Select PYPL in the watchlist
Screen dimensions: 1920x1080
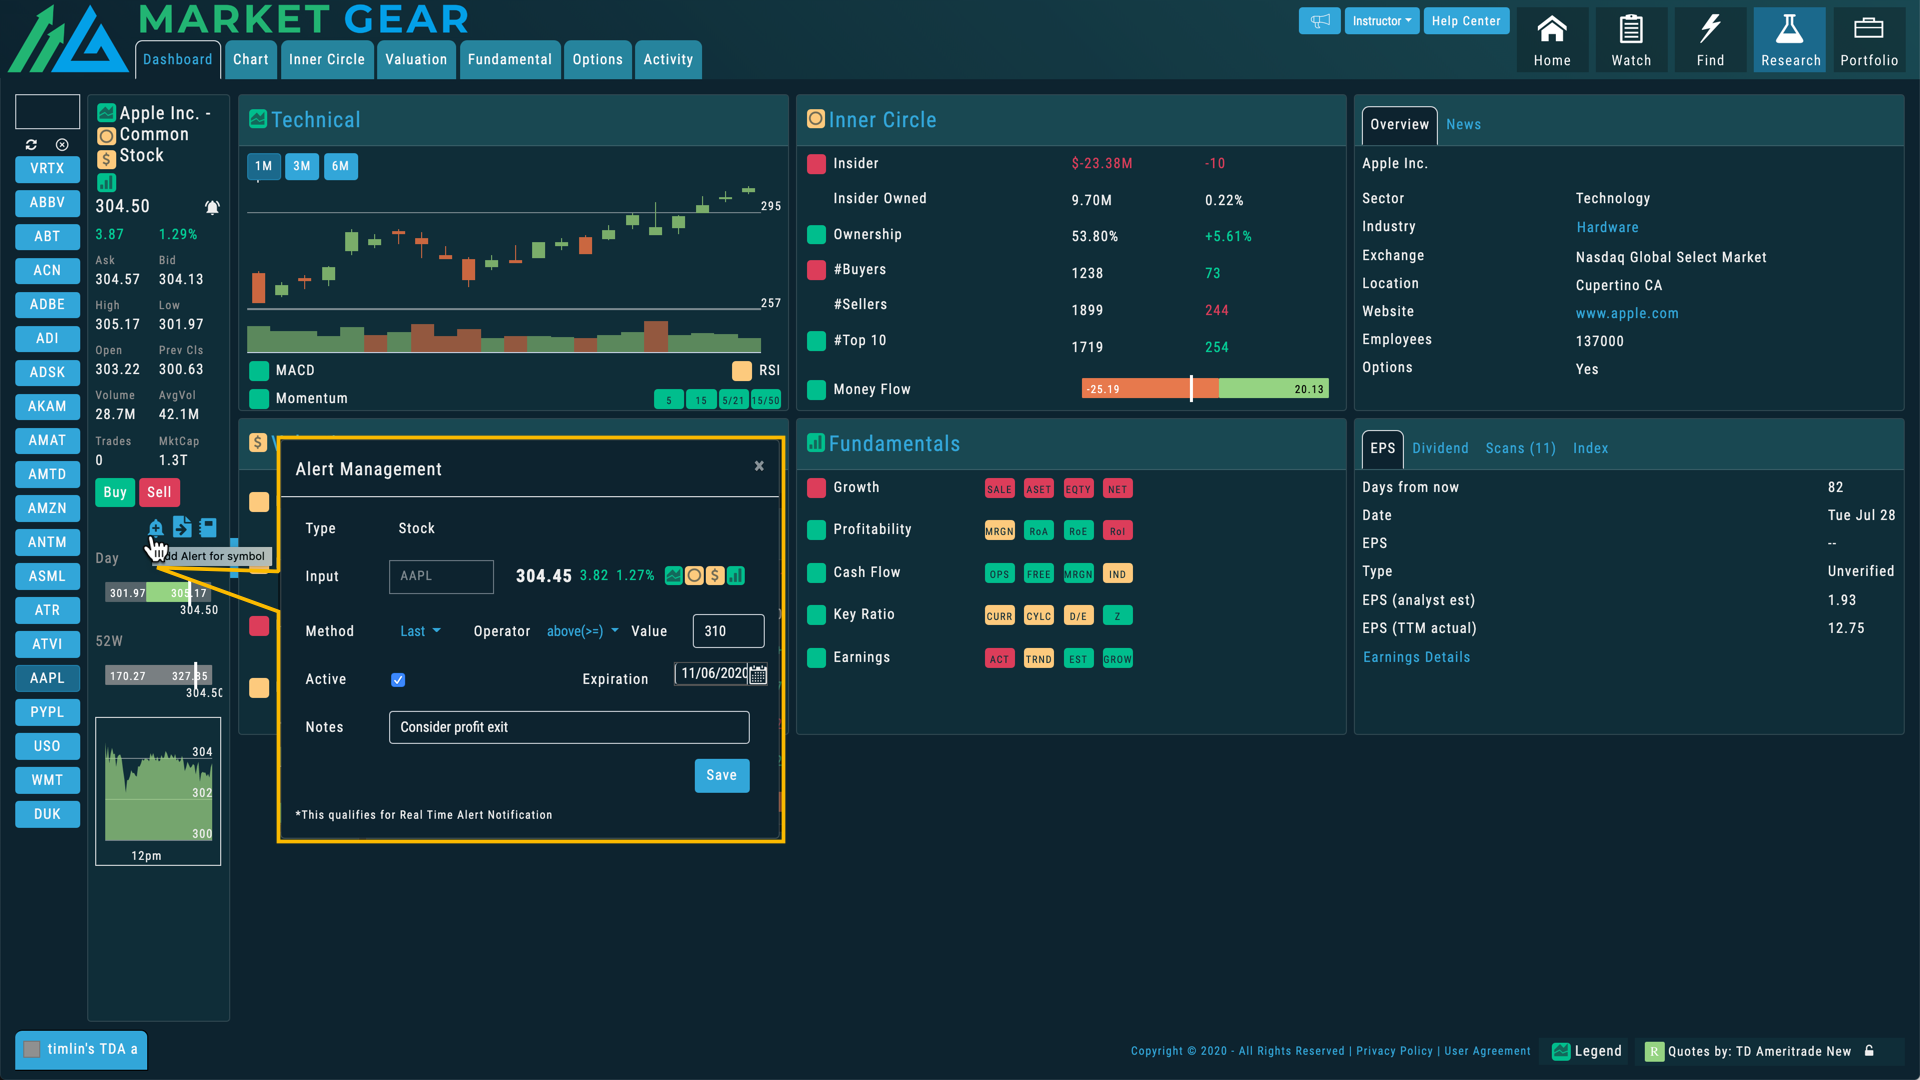pos(47,713)
